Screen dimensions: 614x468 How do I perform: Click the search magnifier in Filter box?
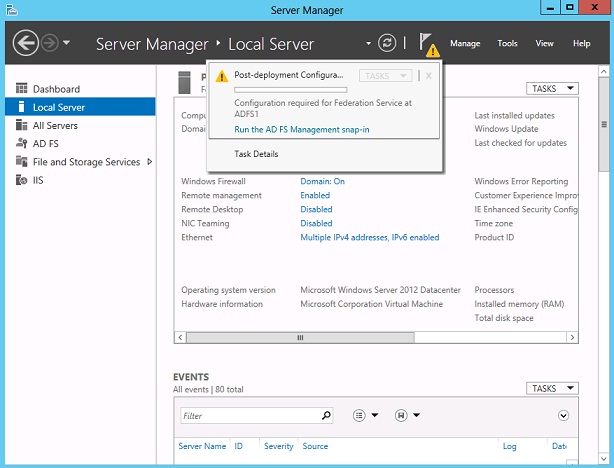(x=326, y=415)
